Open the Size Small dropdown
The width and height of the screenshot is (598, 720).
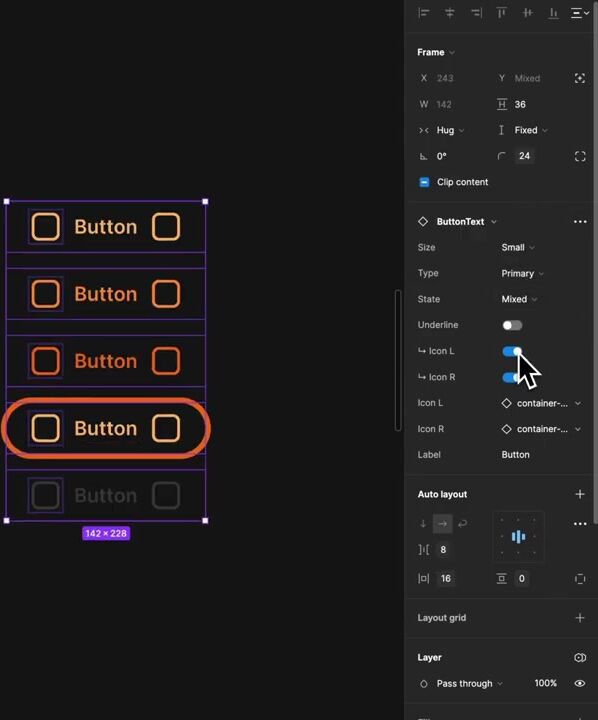coord(518,248)
